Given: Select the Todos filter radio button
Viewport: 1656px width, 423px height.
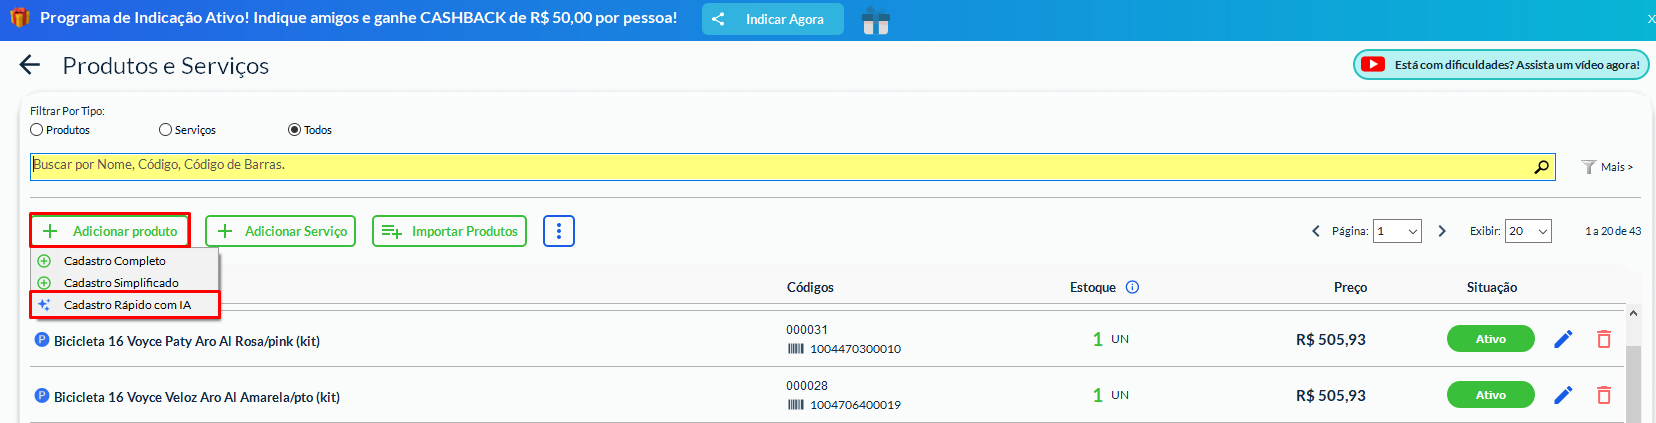Looking at the screenshot, I should [294, 130].
